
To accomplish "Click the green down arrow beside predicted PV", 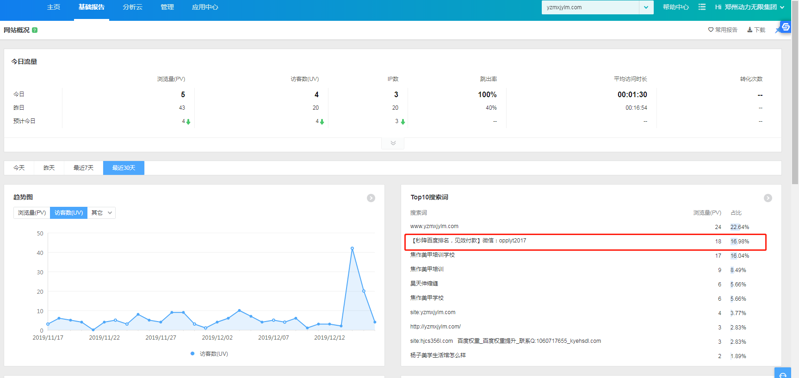I will [188, 122].
